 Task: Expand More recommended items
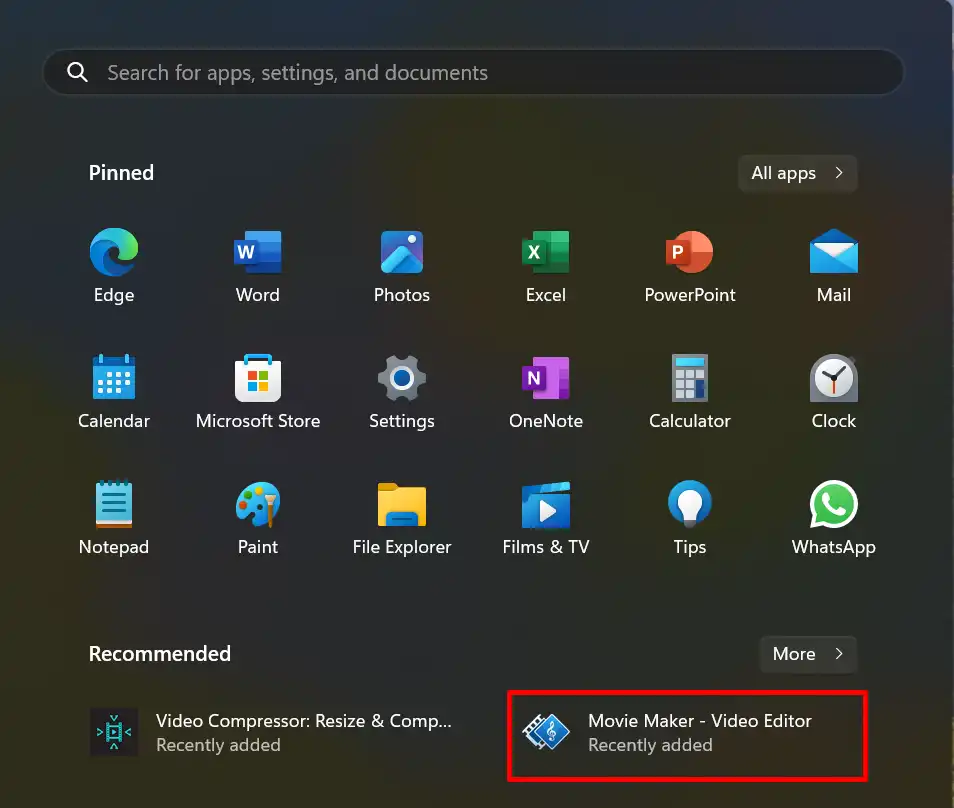[808, 654]
